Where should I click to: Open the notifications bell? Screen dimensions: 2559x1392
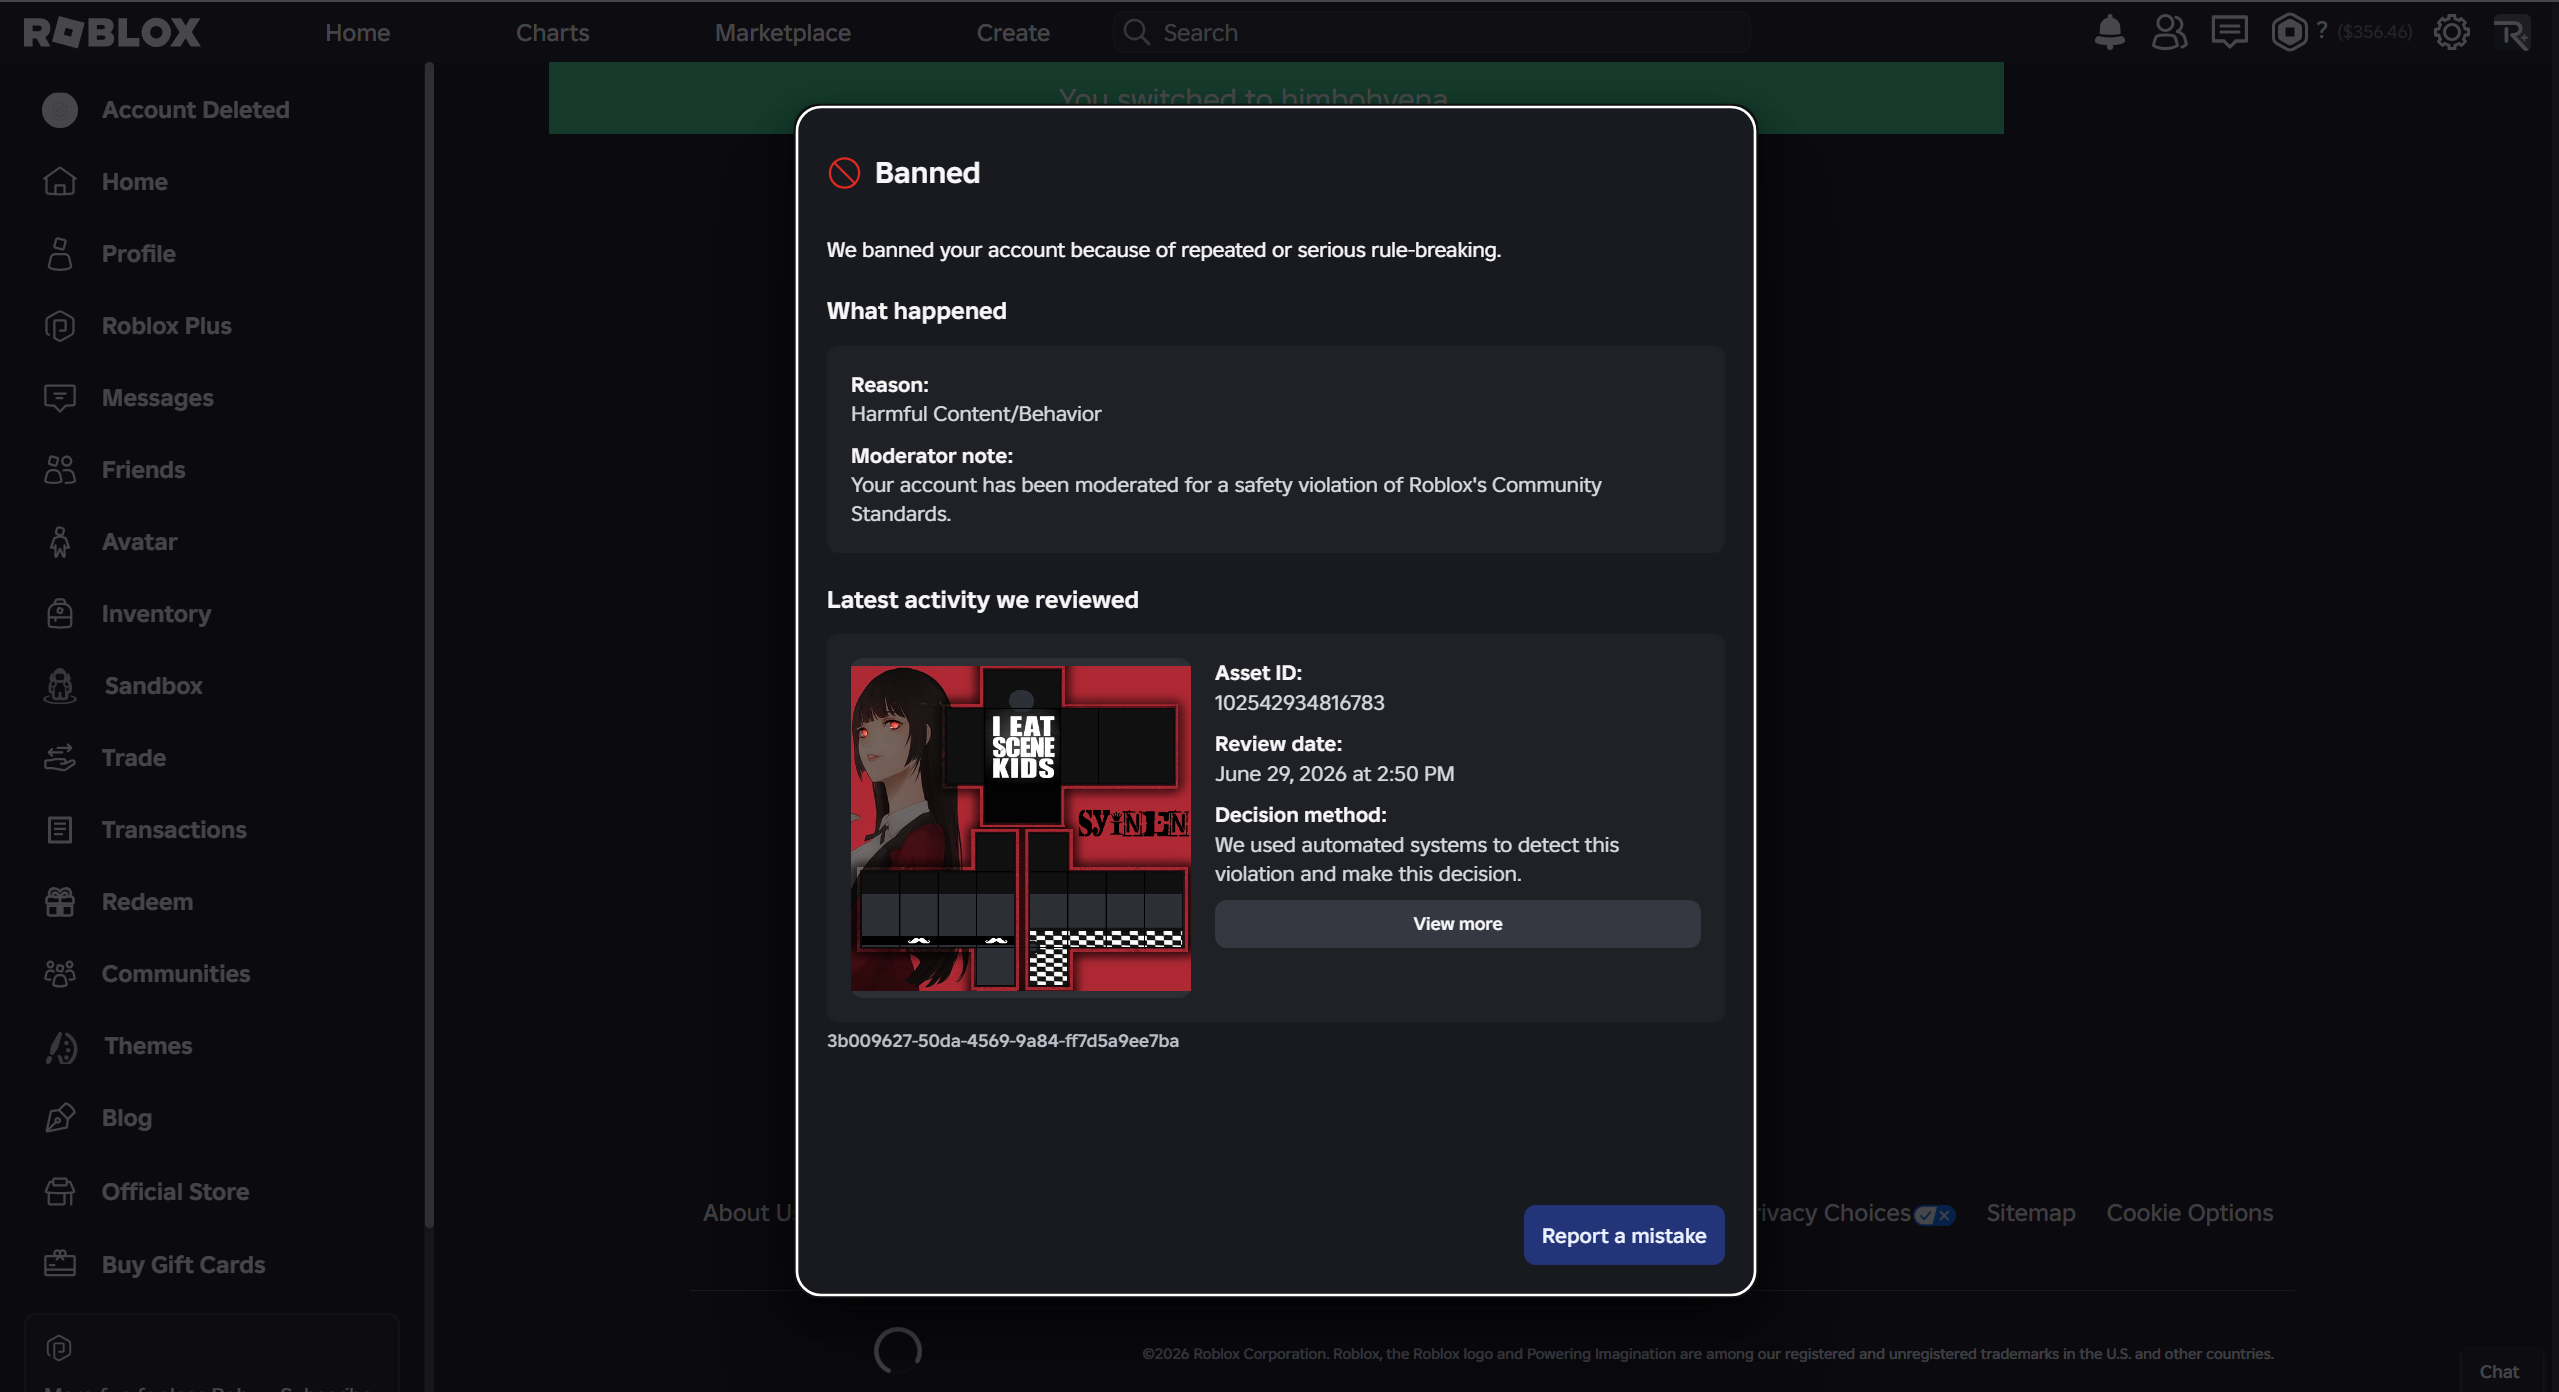coord(2109,32)
